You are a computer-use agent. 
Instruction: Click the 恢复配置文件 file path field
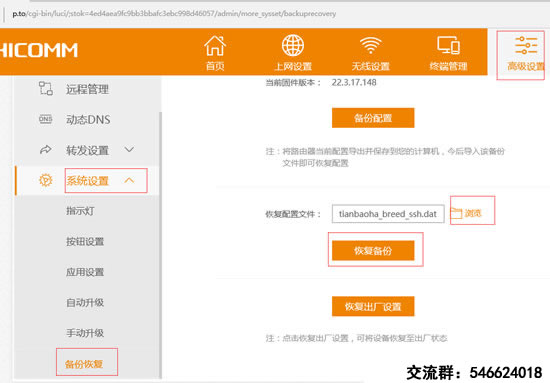pyautogui.click(x=388, y=214)
